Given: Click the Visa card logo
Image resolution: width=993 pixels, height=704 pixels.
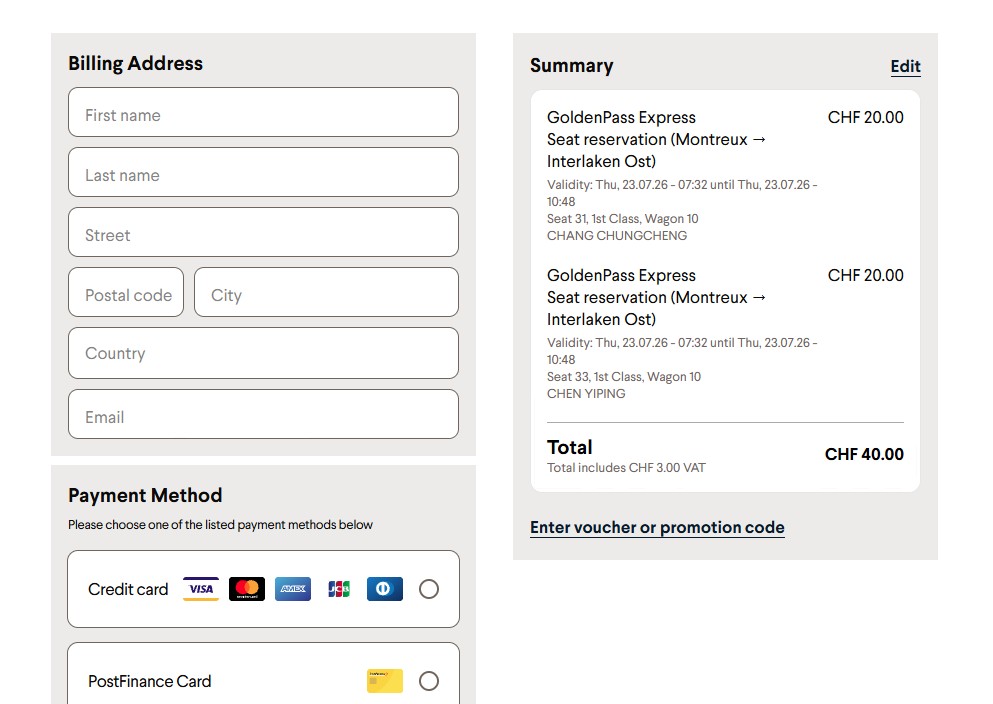Looking at the screenshot, I should [201, 589].
